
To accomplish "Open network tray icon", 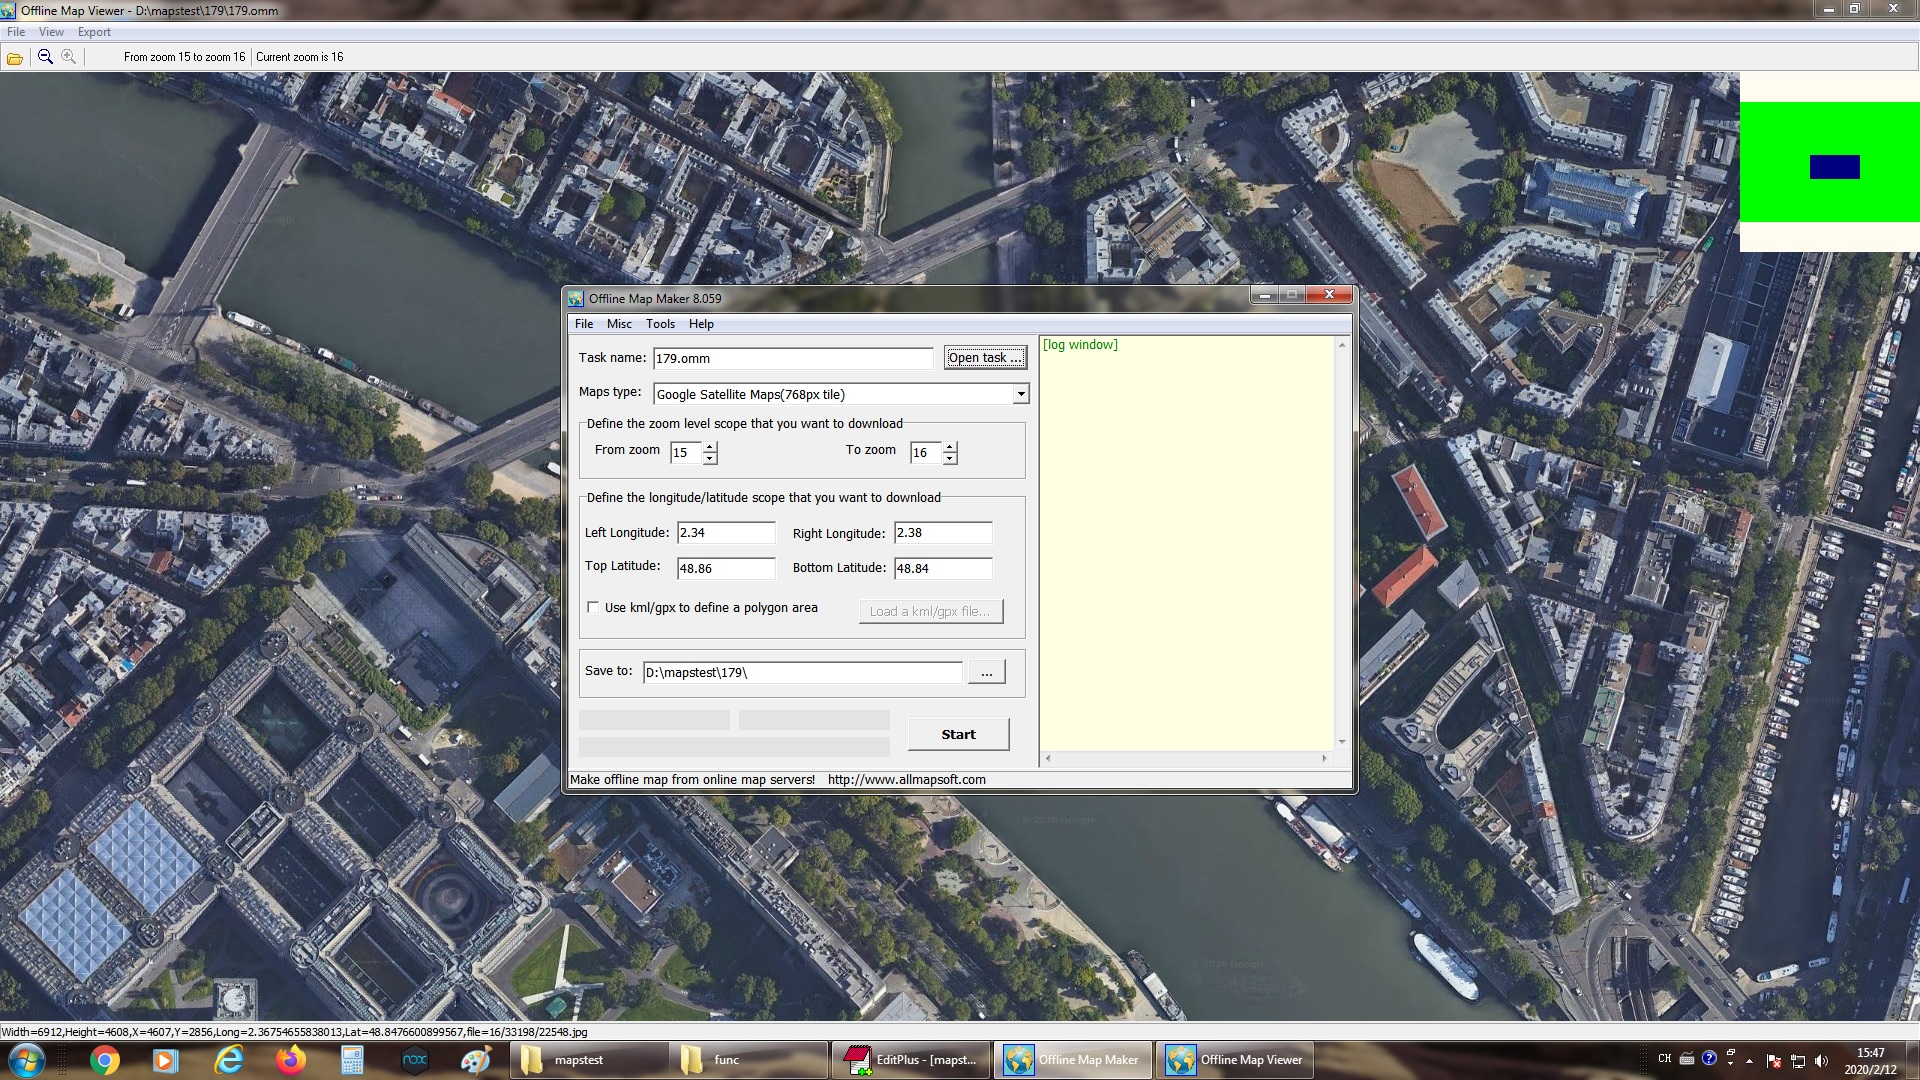I will point(1797,1061).
